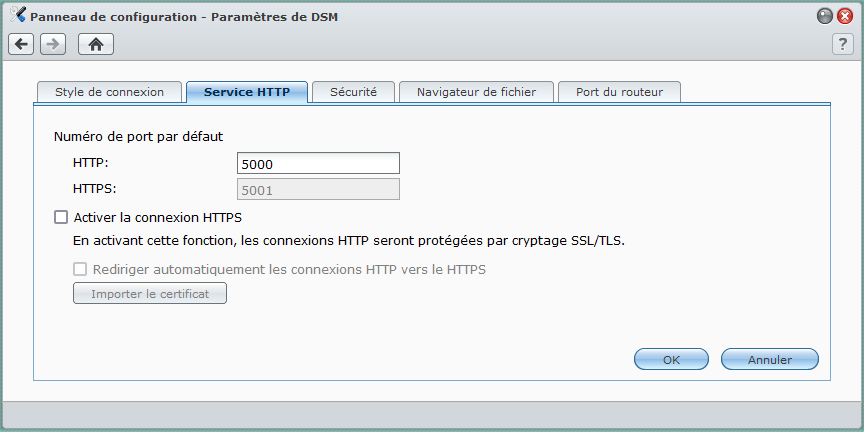
Task: Click the wrench icon in the title bar
Action: point(18,15)
